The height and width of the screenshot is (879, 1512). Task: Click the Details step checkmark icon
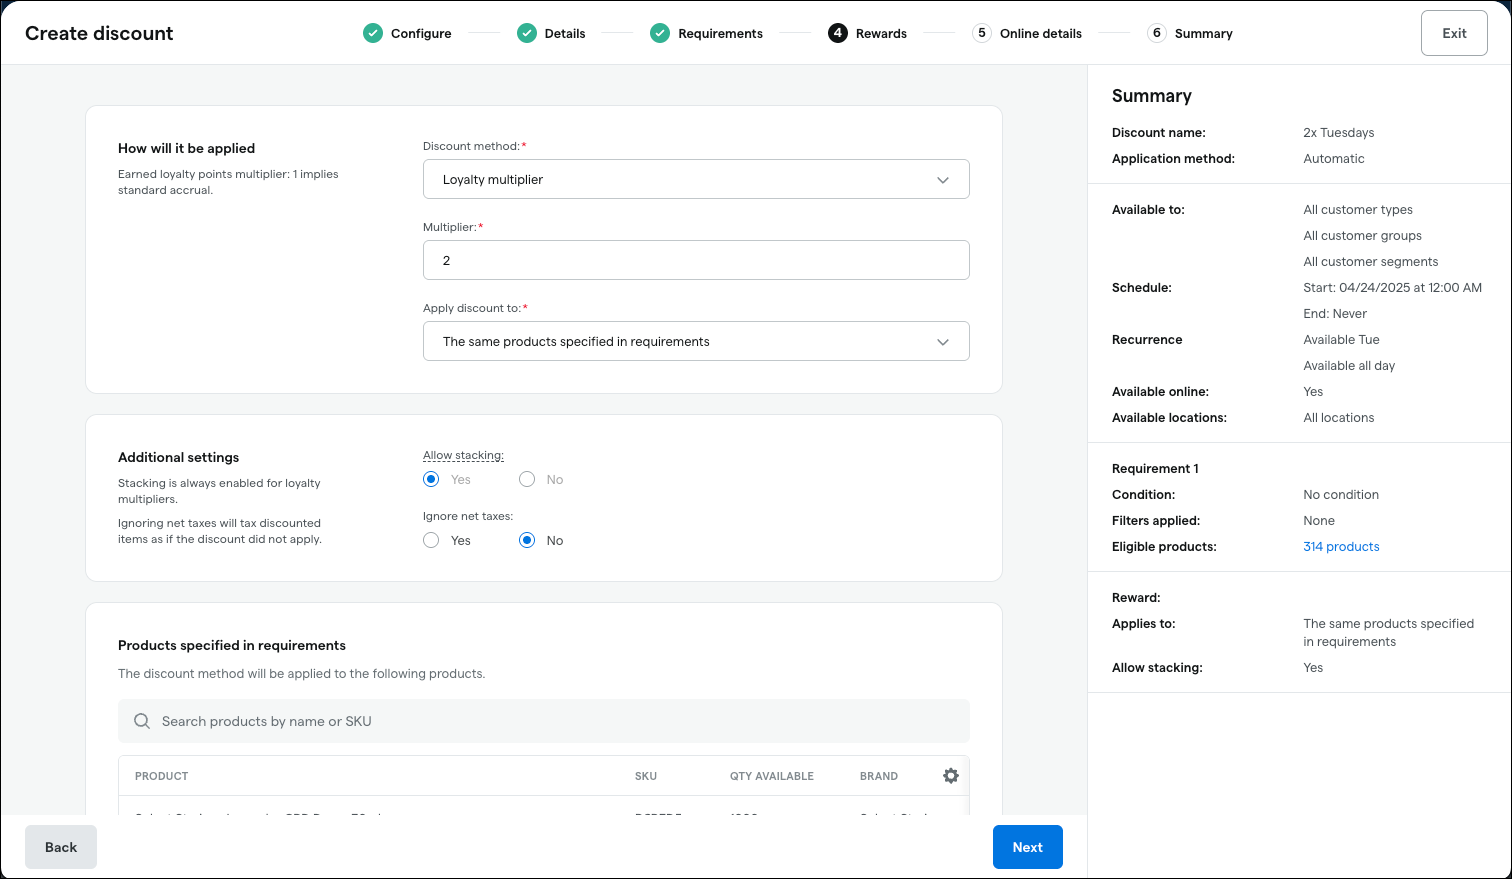click(x=527, y=33)
